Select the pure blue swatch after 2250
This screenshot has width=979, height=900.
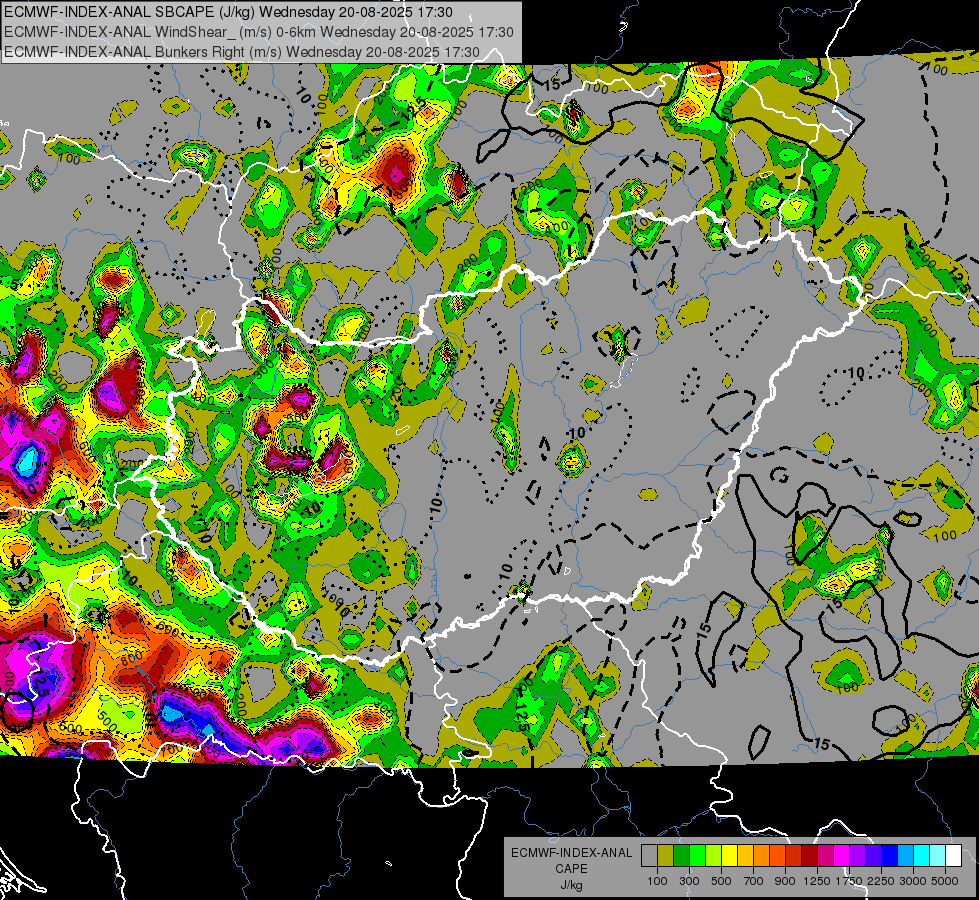(x=890, y=856)
